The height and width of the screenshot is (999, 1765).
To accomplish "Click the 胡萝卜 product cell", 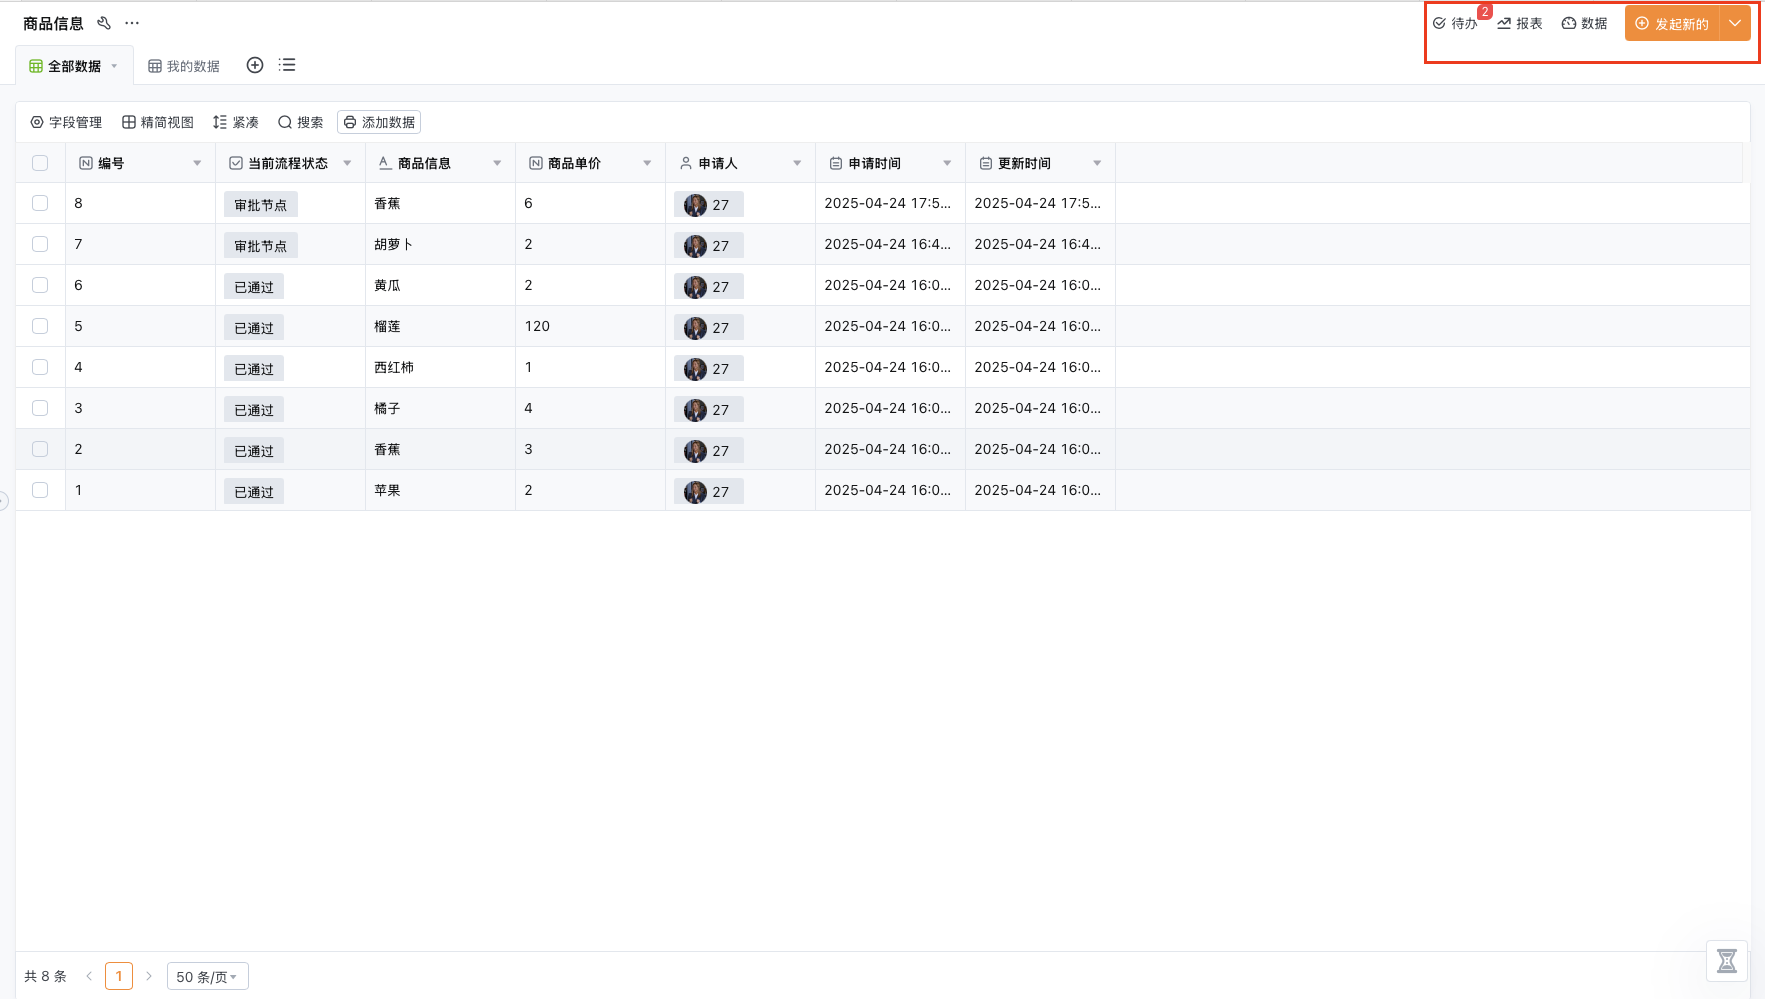I will 440,244.
